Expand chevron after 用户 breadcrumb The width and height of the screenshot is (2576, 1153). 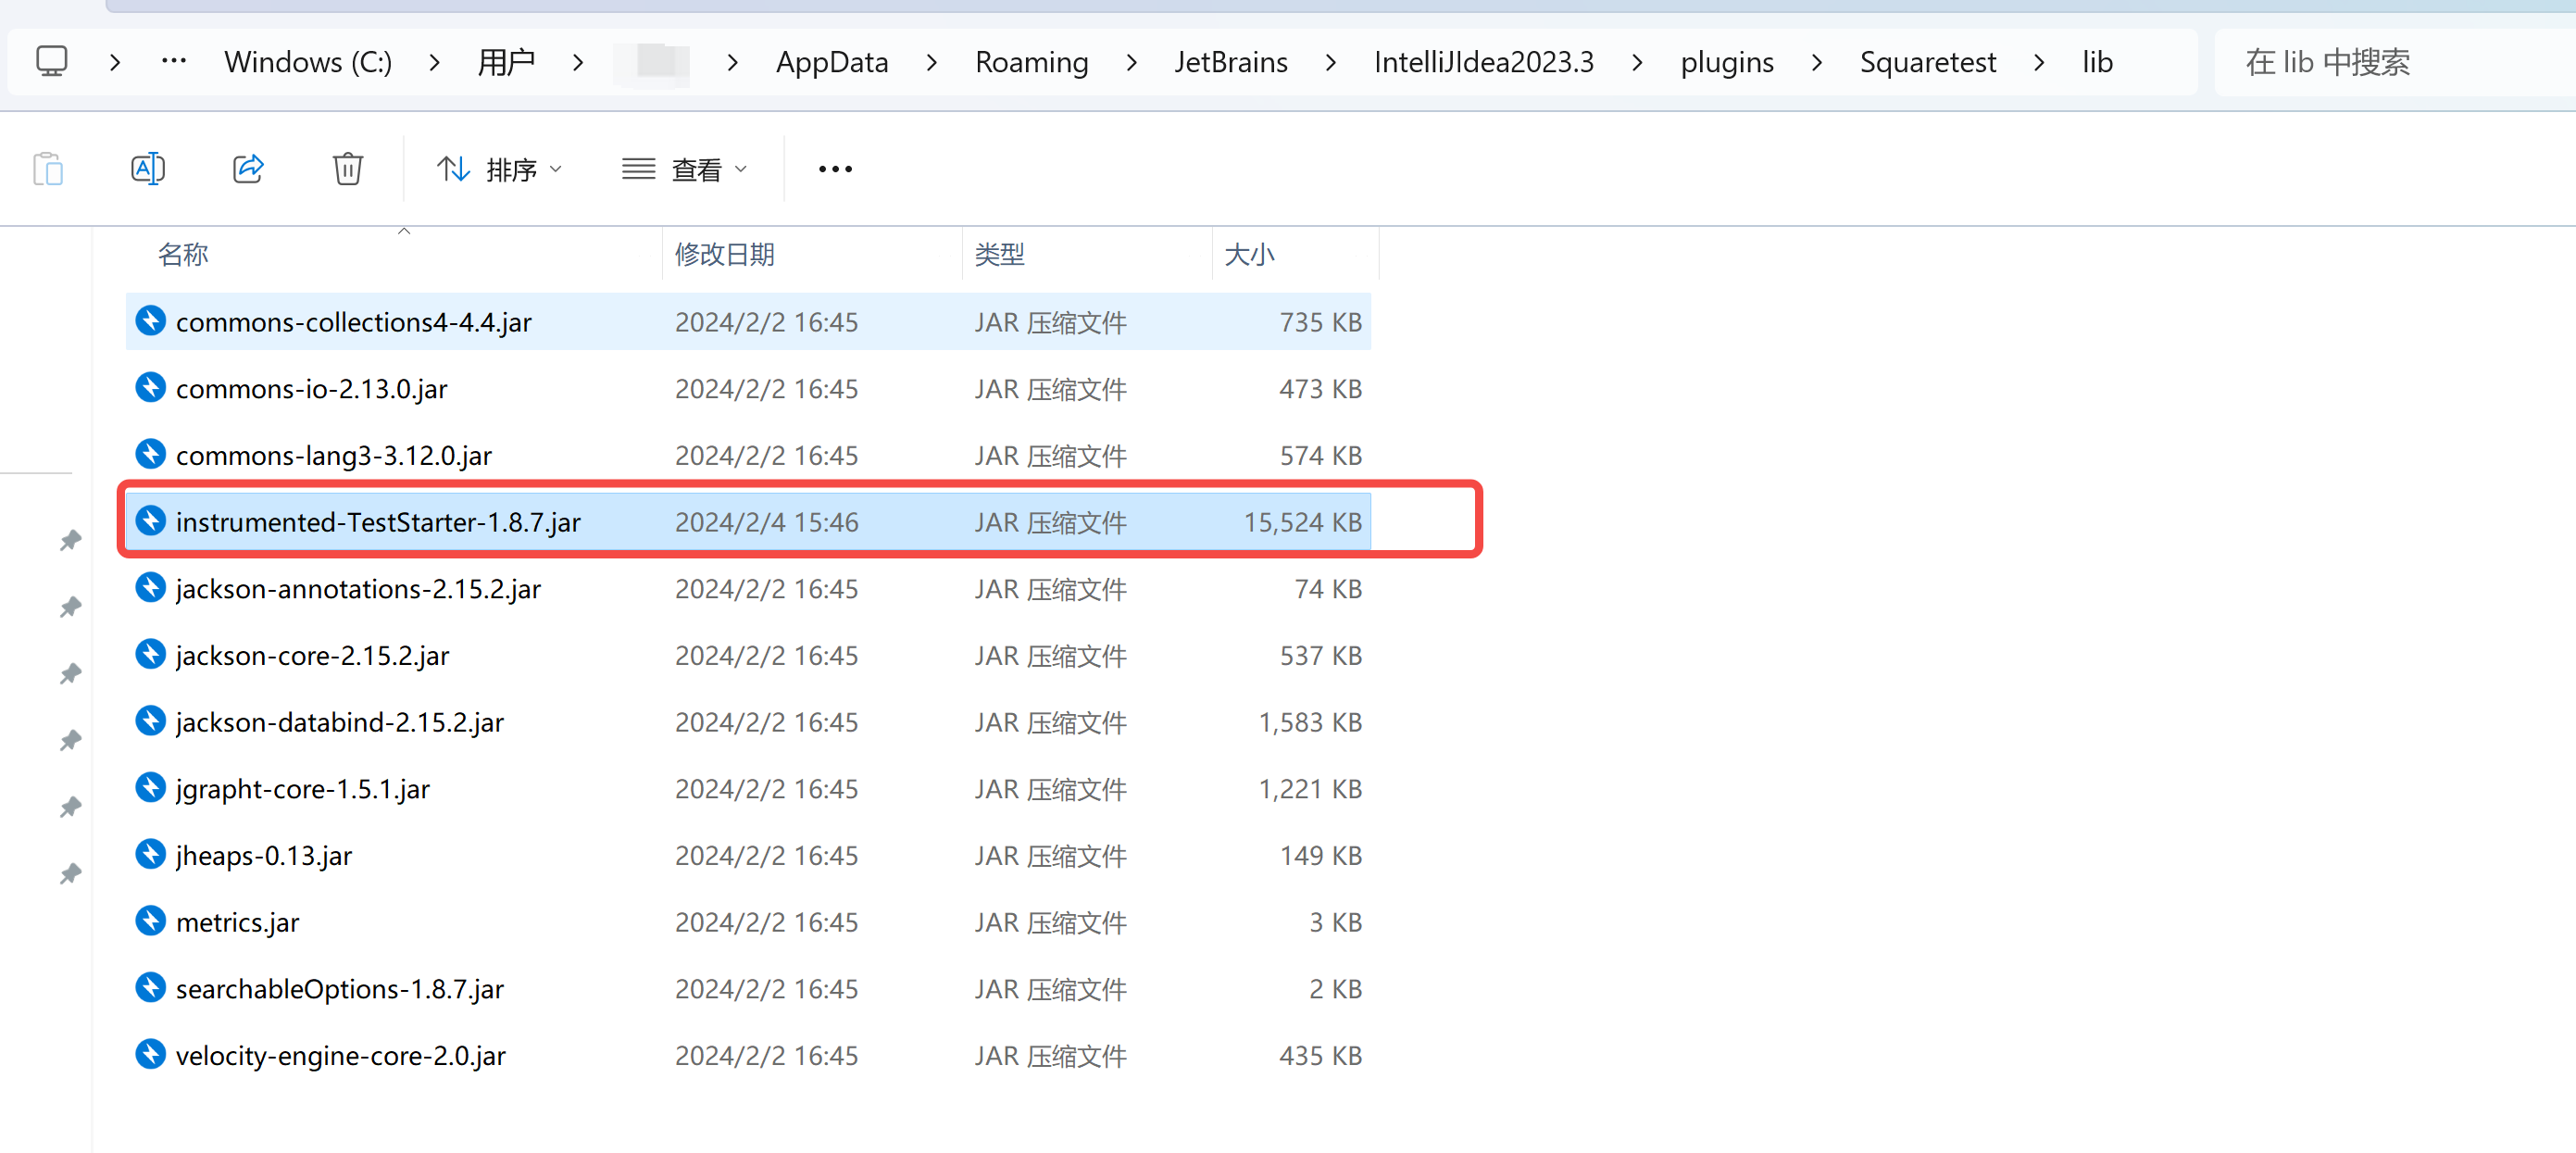pos(578,62)
